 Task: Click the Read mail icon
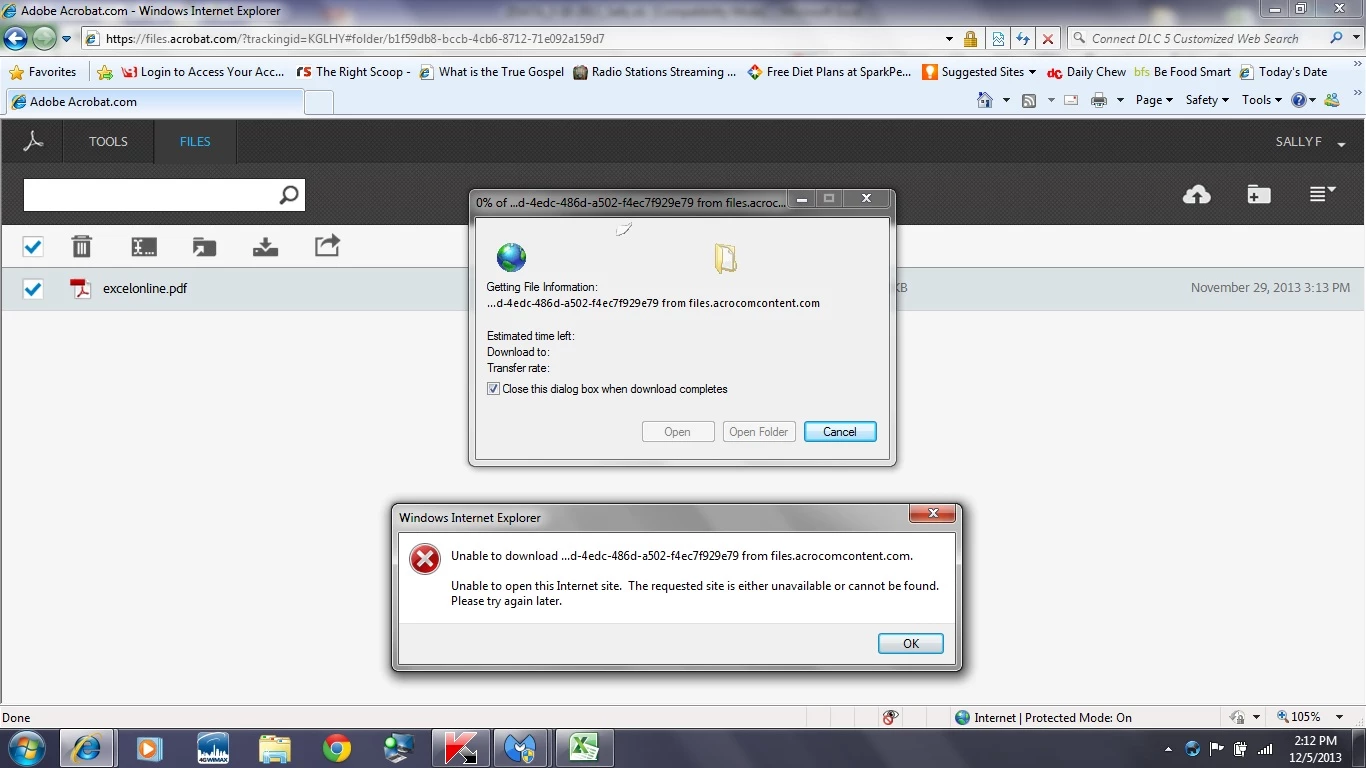pyautogui.click(x=1071, y=100)
